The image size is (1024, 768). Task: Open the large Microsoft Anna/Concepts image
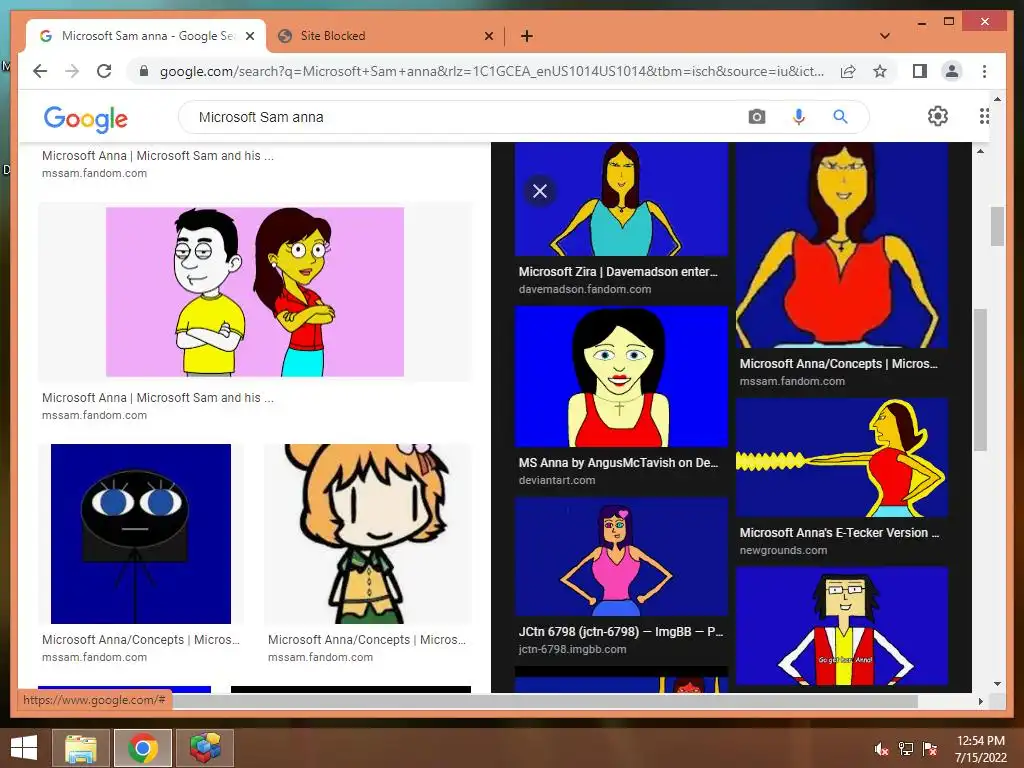coord(842,245)
